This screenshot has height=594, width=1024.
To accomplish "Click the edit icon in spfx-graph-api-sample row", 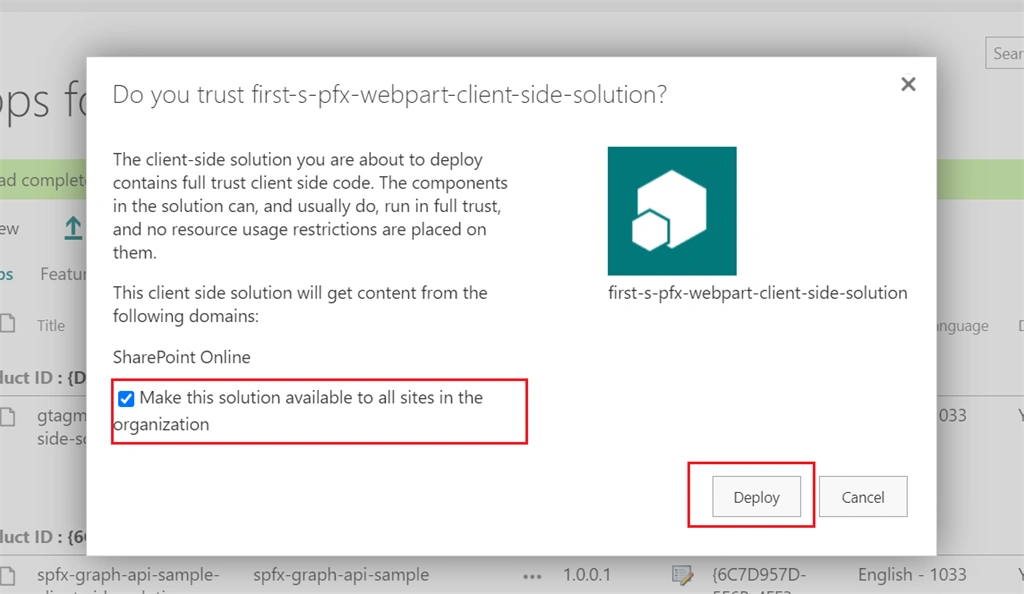I will 682,575.
